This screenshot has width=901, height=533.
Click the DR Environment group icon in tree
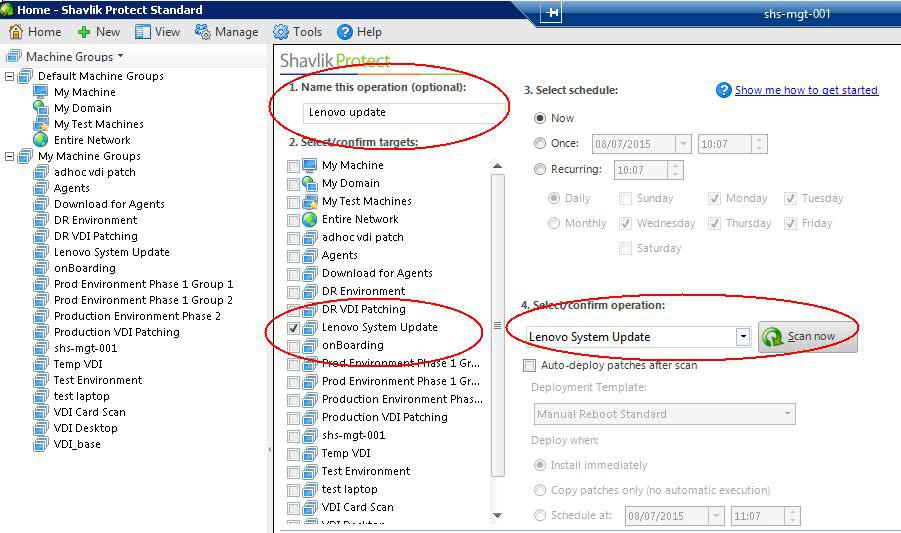click(x=41, y=220)
